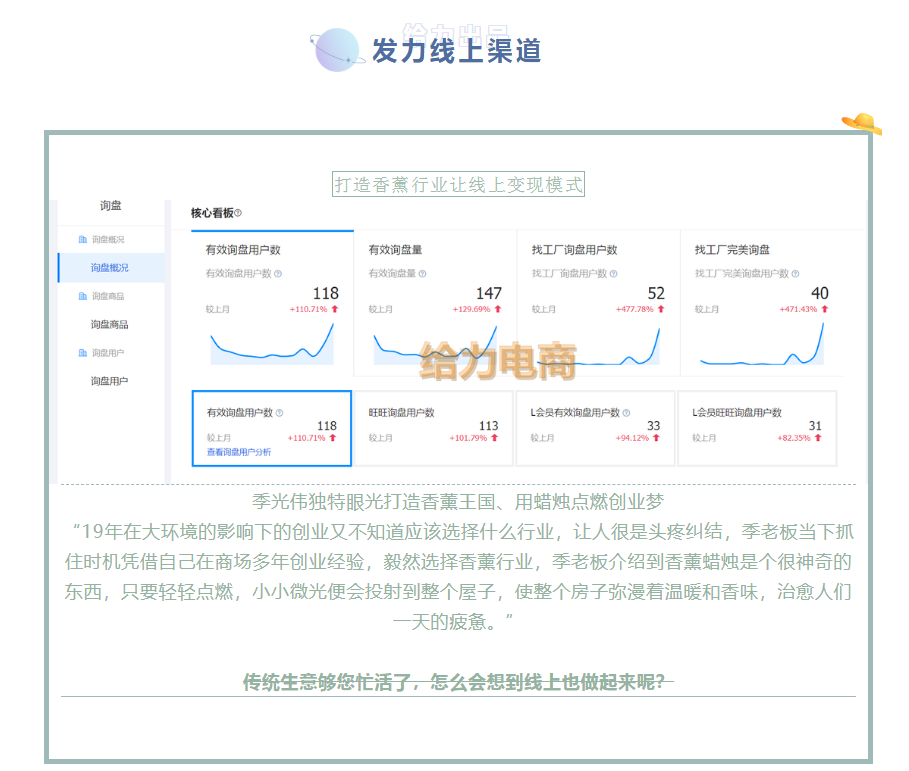Click the 询盘概况 section icon in sidebar

[x=83, y=240]
